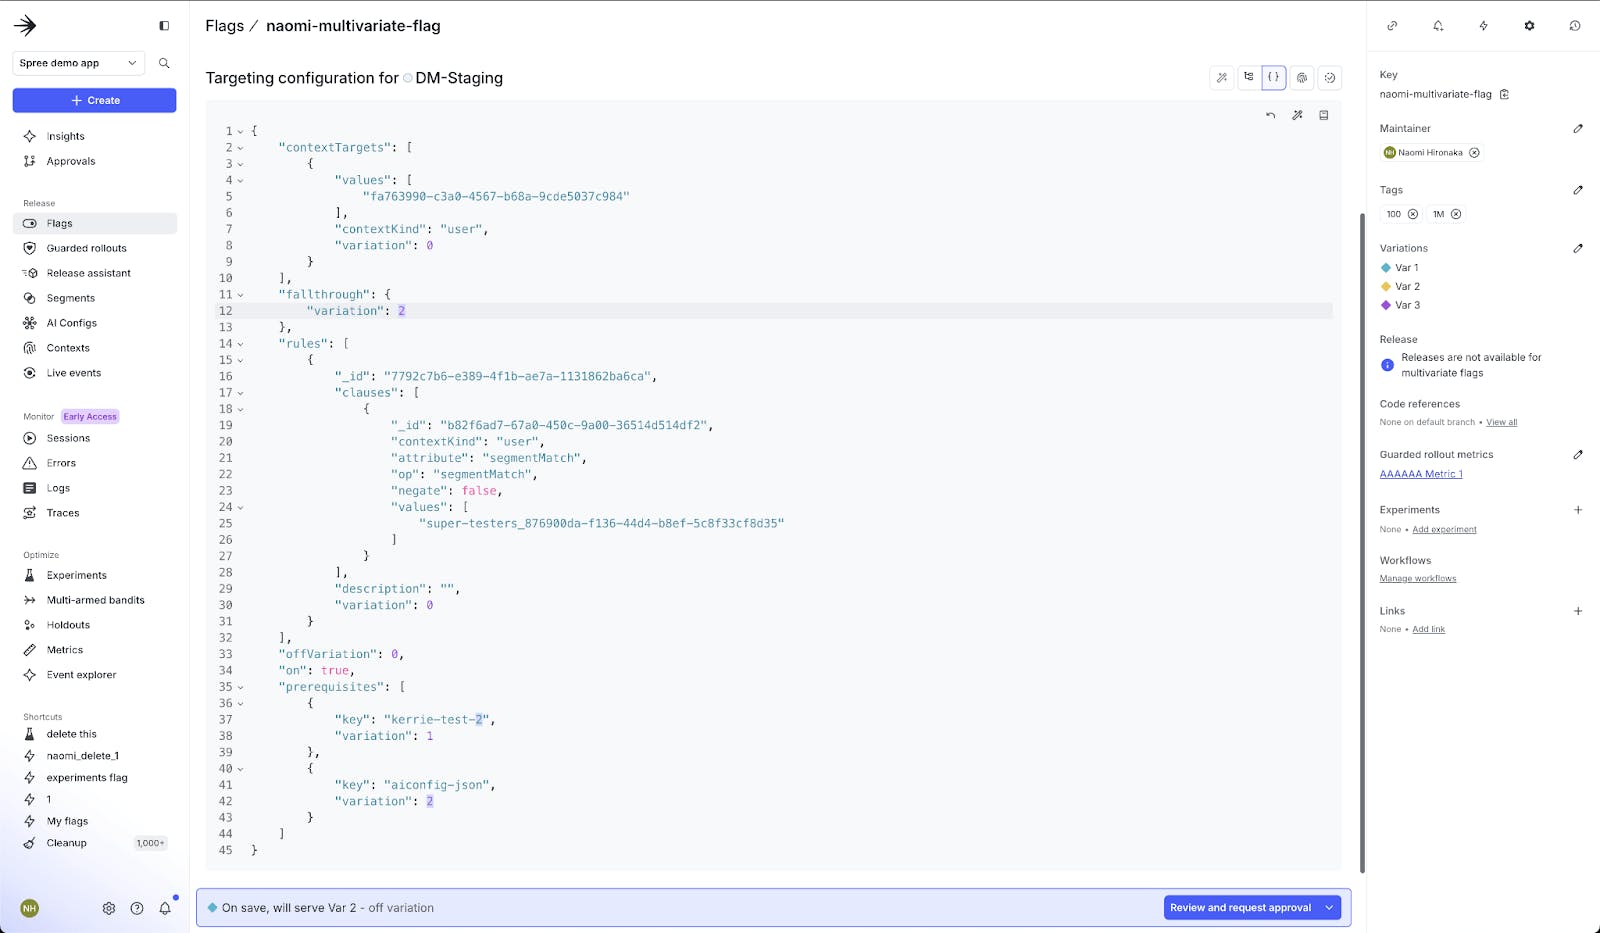Click the lightning bolt triggers icon

[x=1483, y=26]
